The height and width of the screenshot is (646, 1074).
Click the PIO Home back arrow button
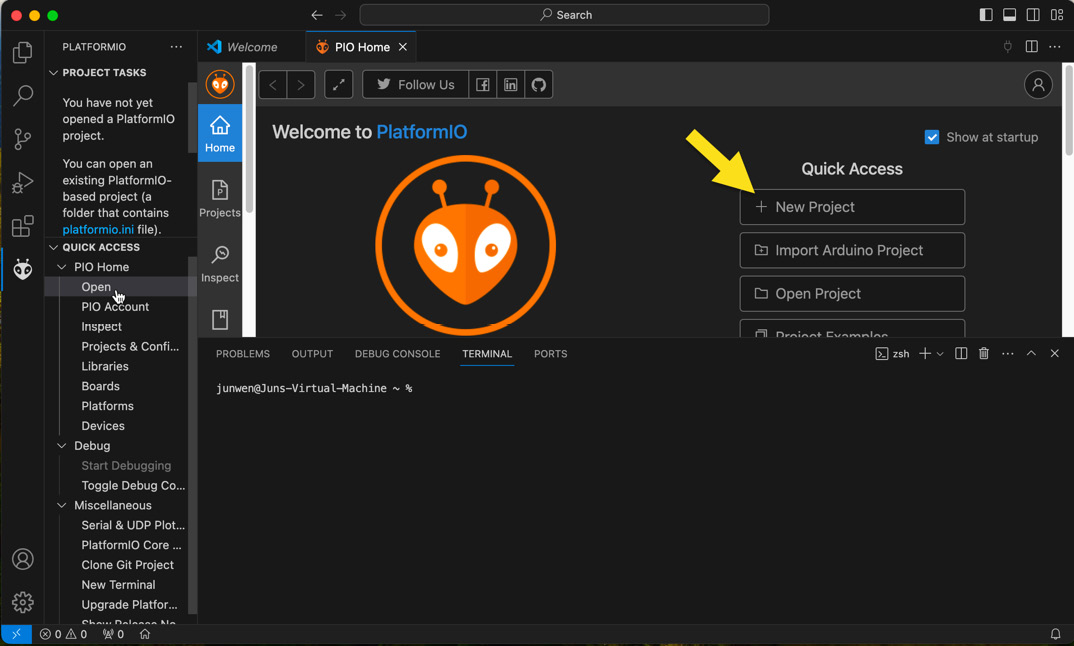[x=273, y=84]
